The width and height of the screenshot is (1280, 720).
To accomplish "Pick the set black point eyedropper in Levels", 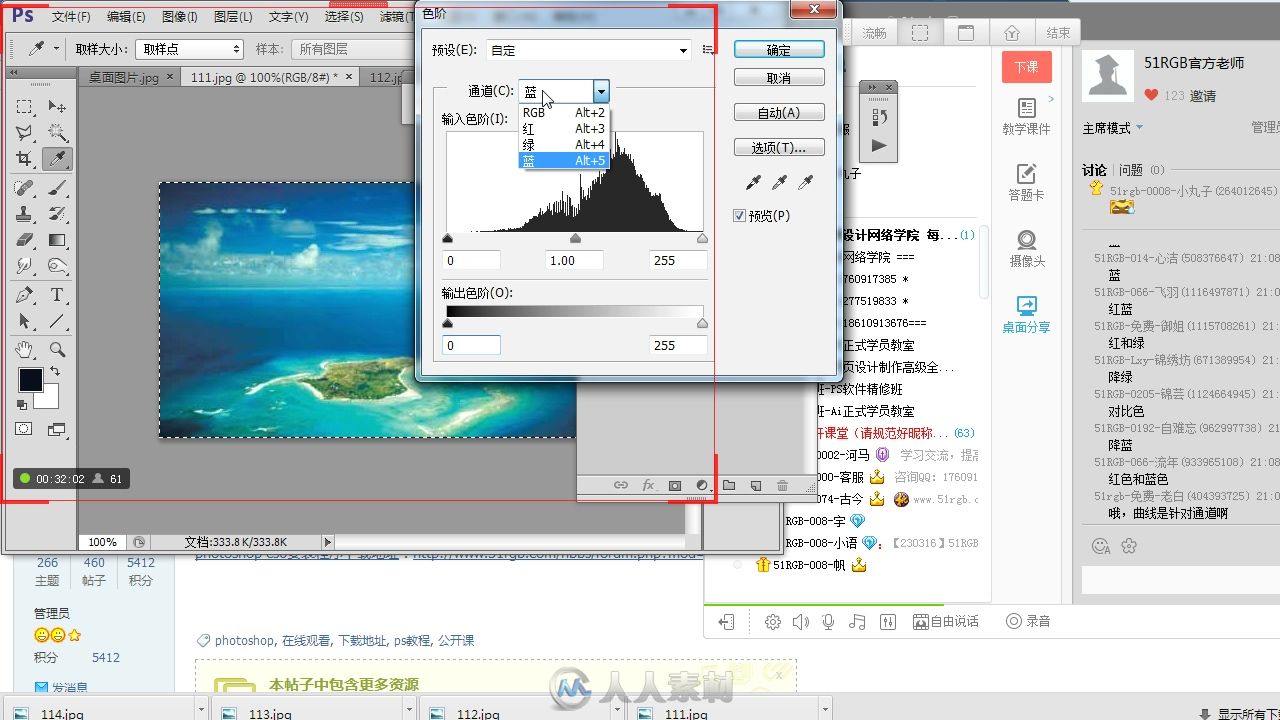I will click(x=753, y=182).
